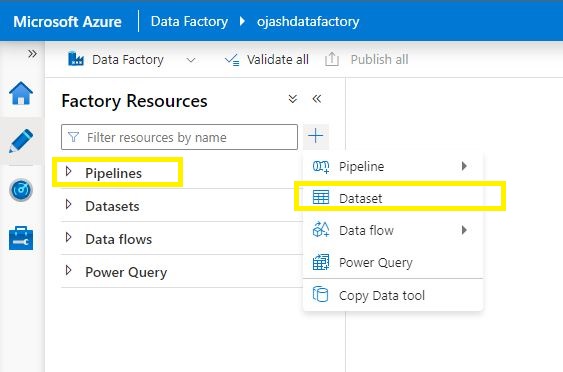Viewport: 563px width, 372px height.
Task: Expand the left navigation bar chevrons
Action: coord(32,54)
